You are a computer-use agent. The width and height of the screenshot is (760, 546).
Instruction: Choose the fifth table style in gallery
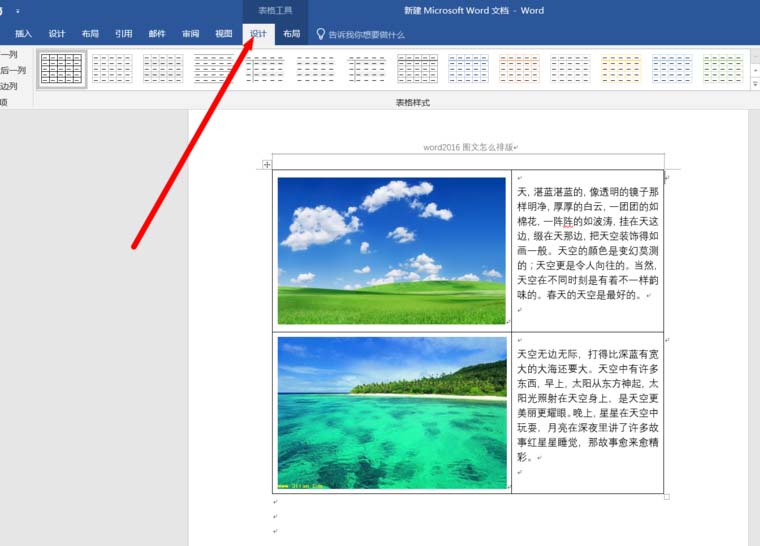265,69
